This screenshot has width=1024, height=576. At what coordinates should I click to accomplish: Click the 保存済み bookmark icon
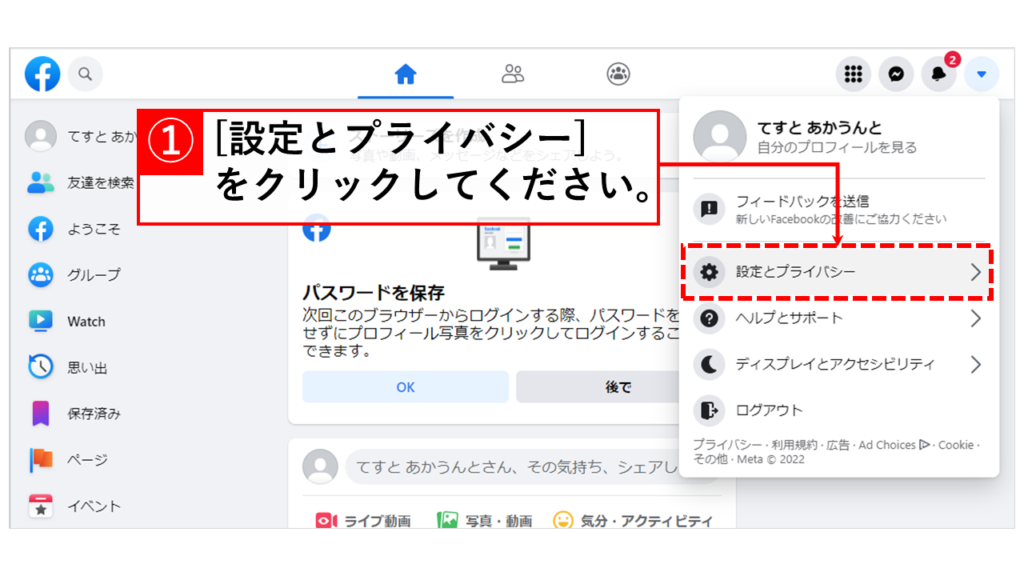coord(40,413)
